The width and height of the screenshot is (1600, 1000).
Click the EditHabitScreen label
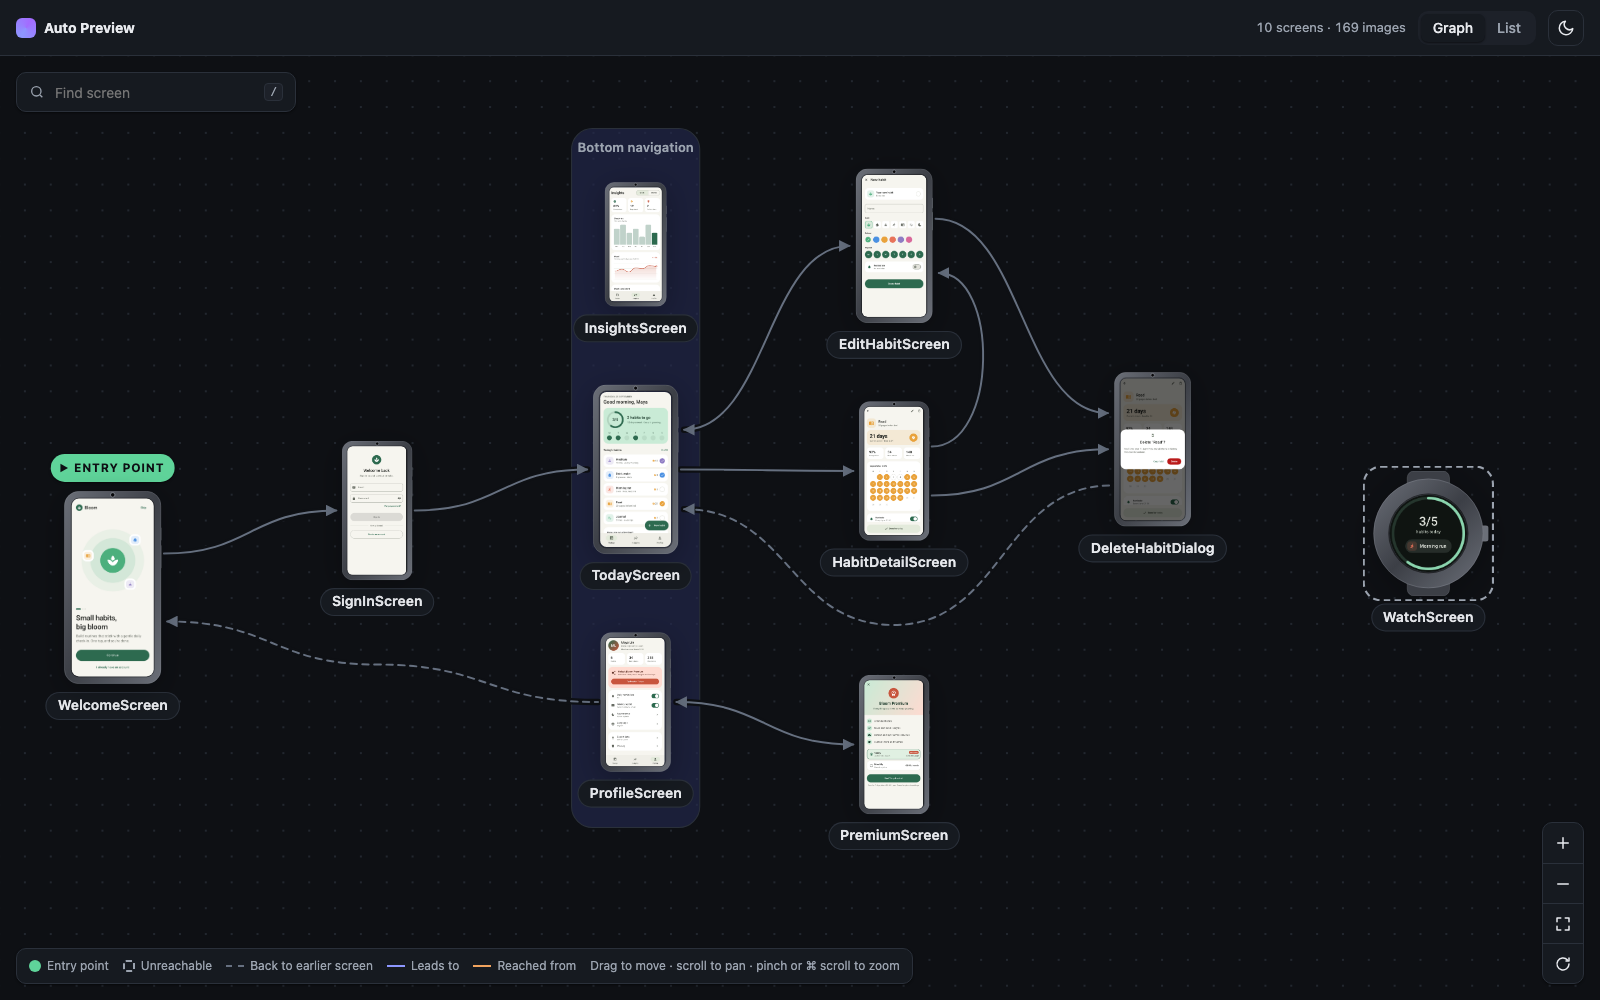pyautogui.click(x=894, y=344)
